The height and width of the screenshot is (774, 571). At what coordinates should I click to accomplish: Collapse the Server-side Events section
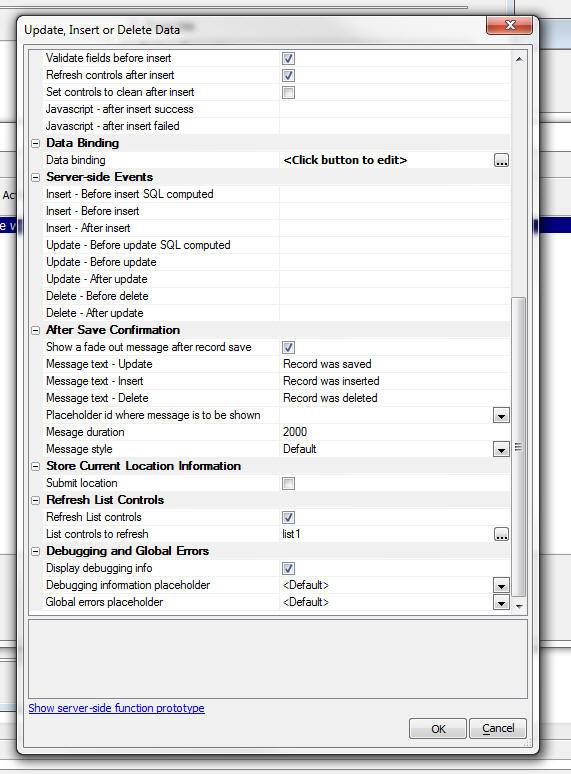click(x=36, y=177)
